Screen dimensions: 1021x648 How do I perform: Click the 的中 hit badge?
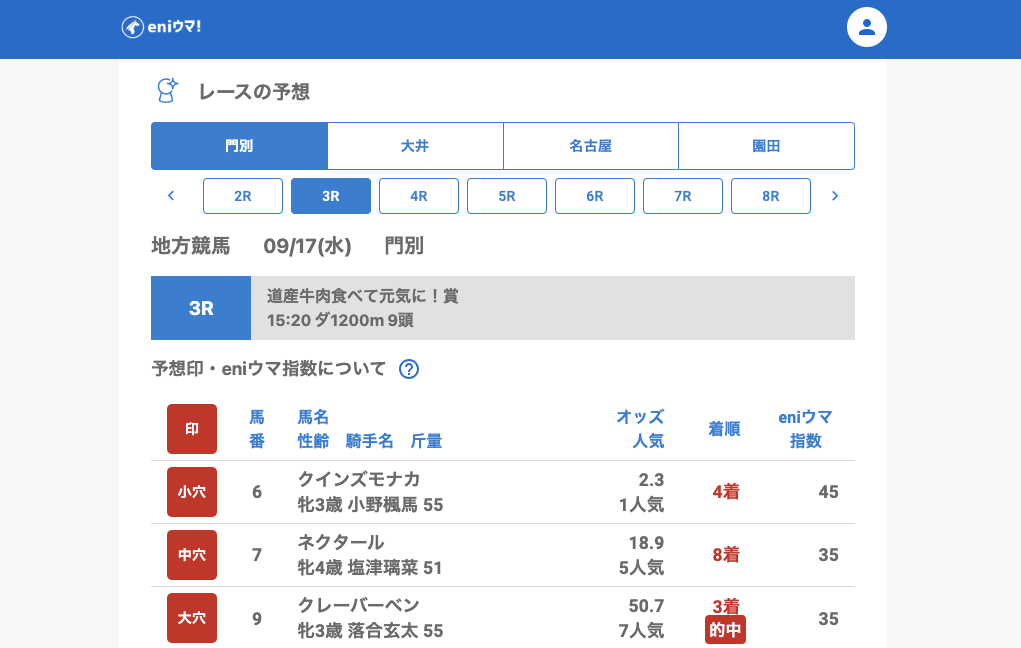click(x=725, y=630)
